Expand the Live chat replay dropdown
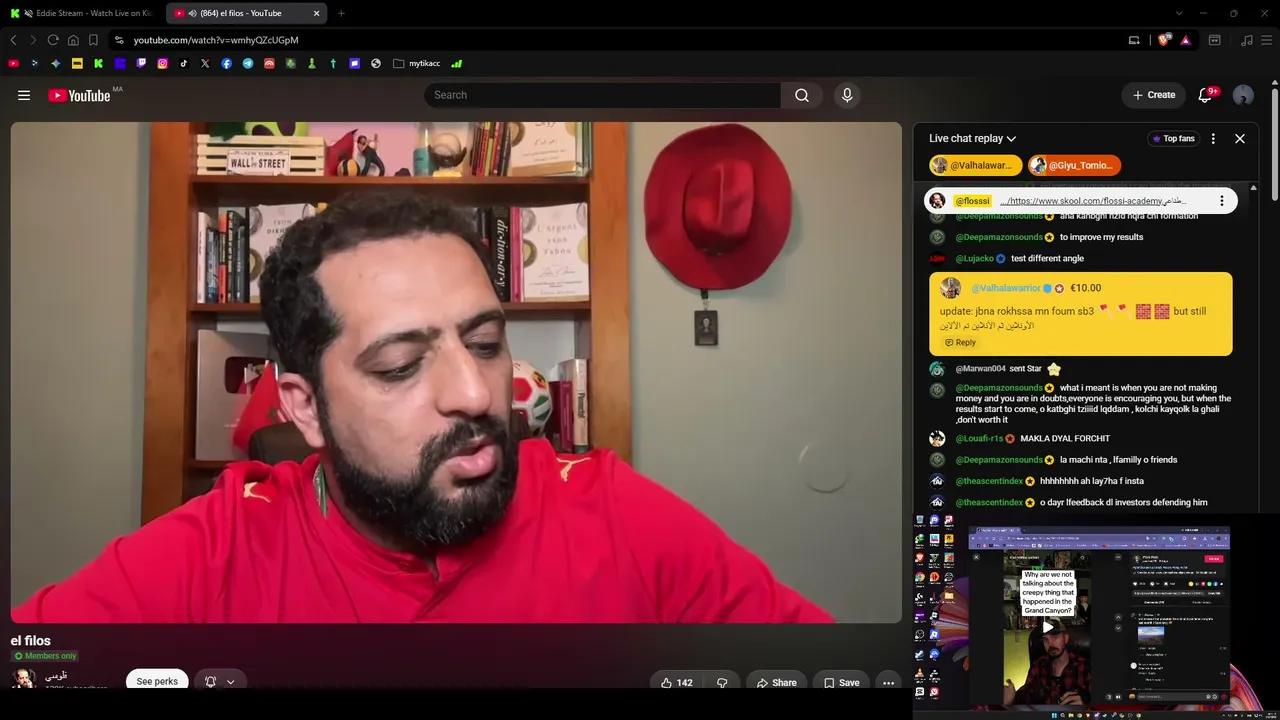Image resolution: width=1280 pixels, height=720 pixels. [972, 139]
